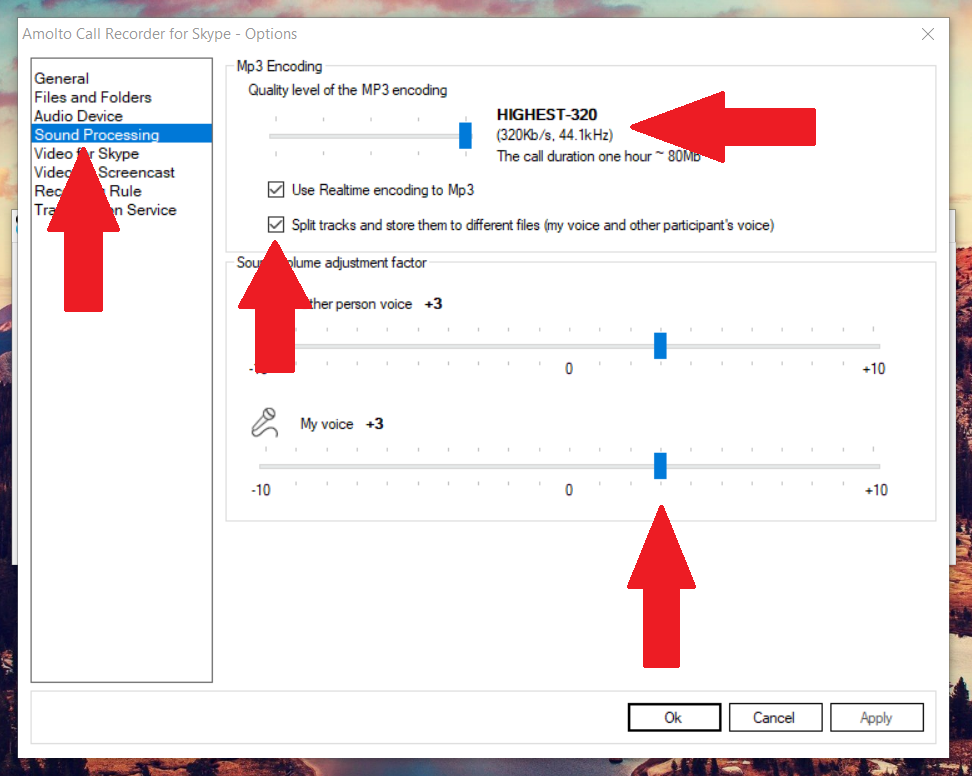Click the My voice volume slider handle
Image resolution: width=972 pixels, height=776 pixels.
660,465
